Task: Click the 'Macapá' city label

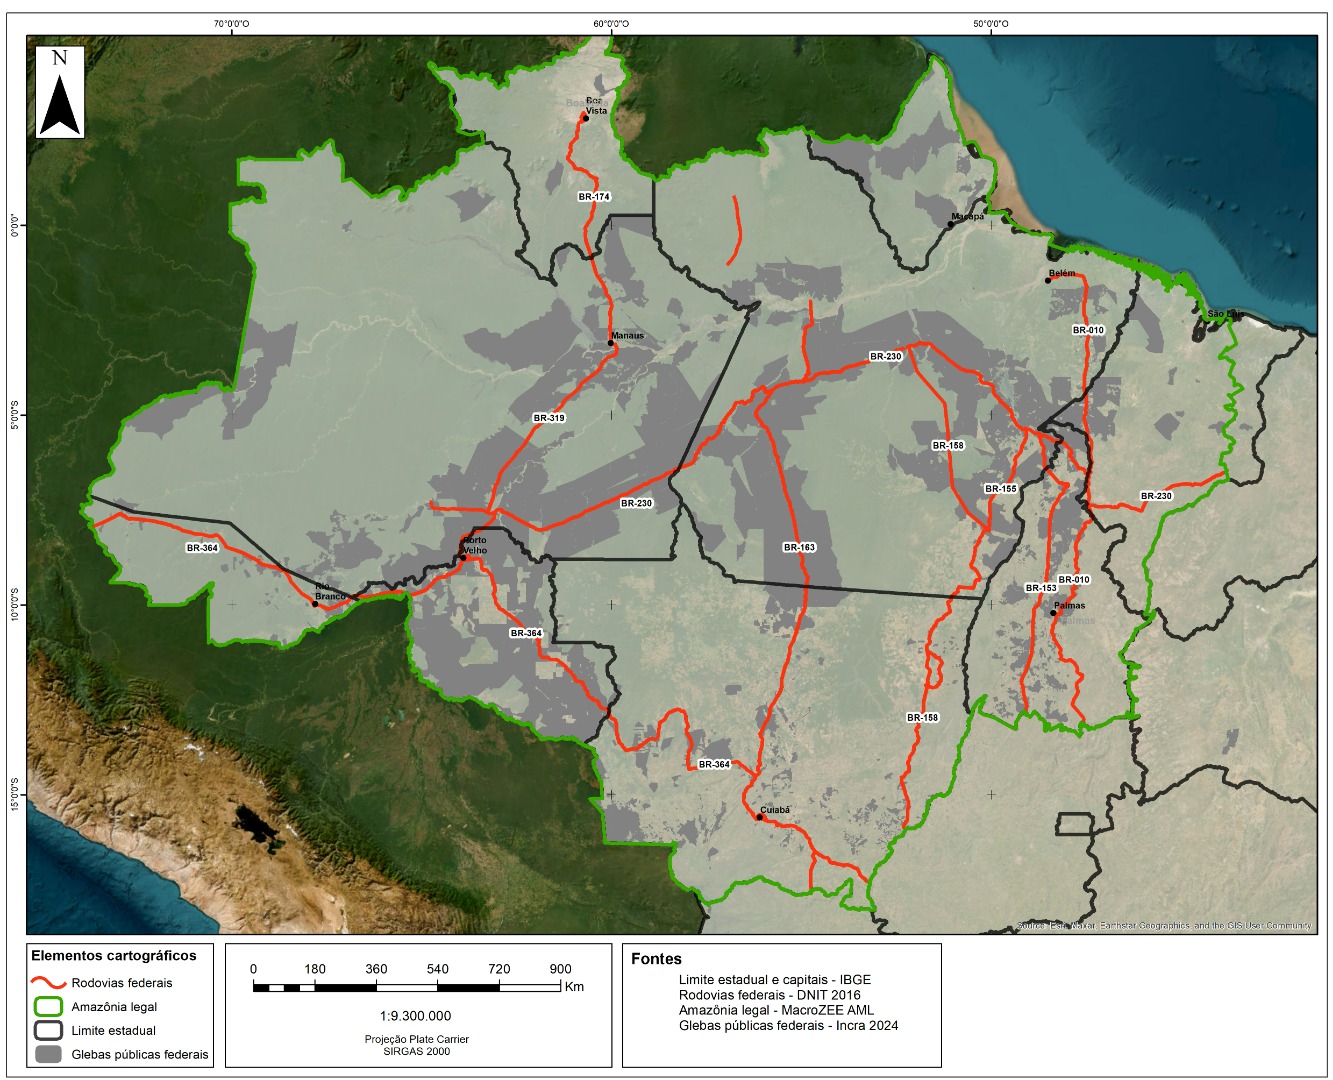Action: (x=968, y=217)
